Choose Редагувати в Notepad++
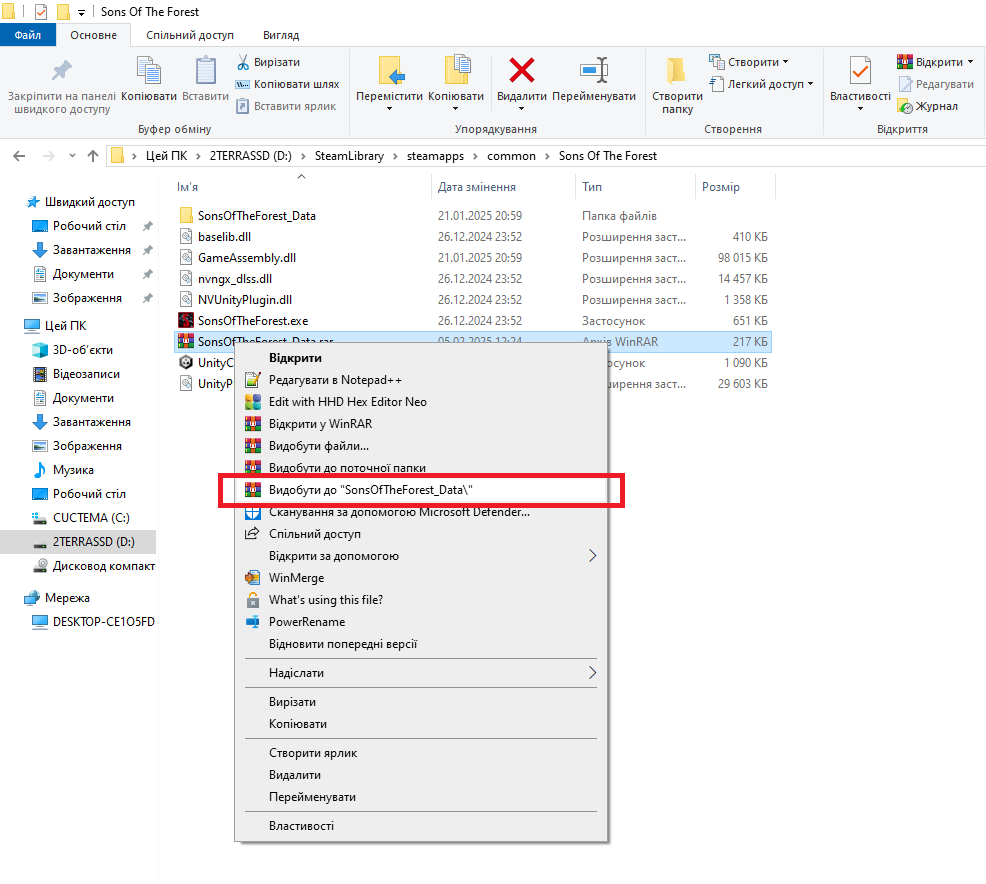This screenshot has width=986, height=884. pyautogui.click(x=421, y=380)
